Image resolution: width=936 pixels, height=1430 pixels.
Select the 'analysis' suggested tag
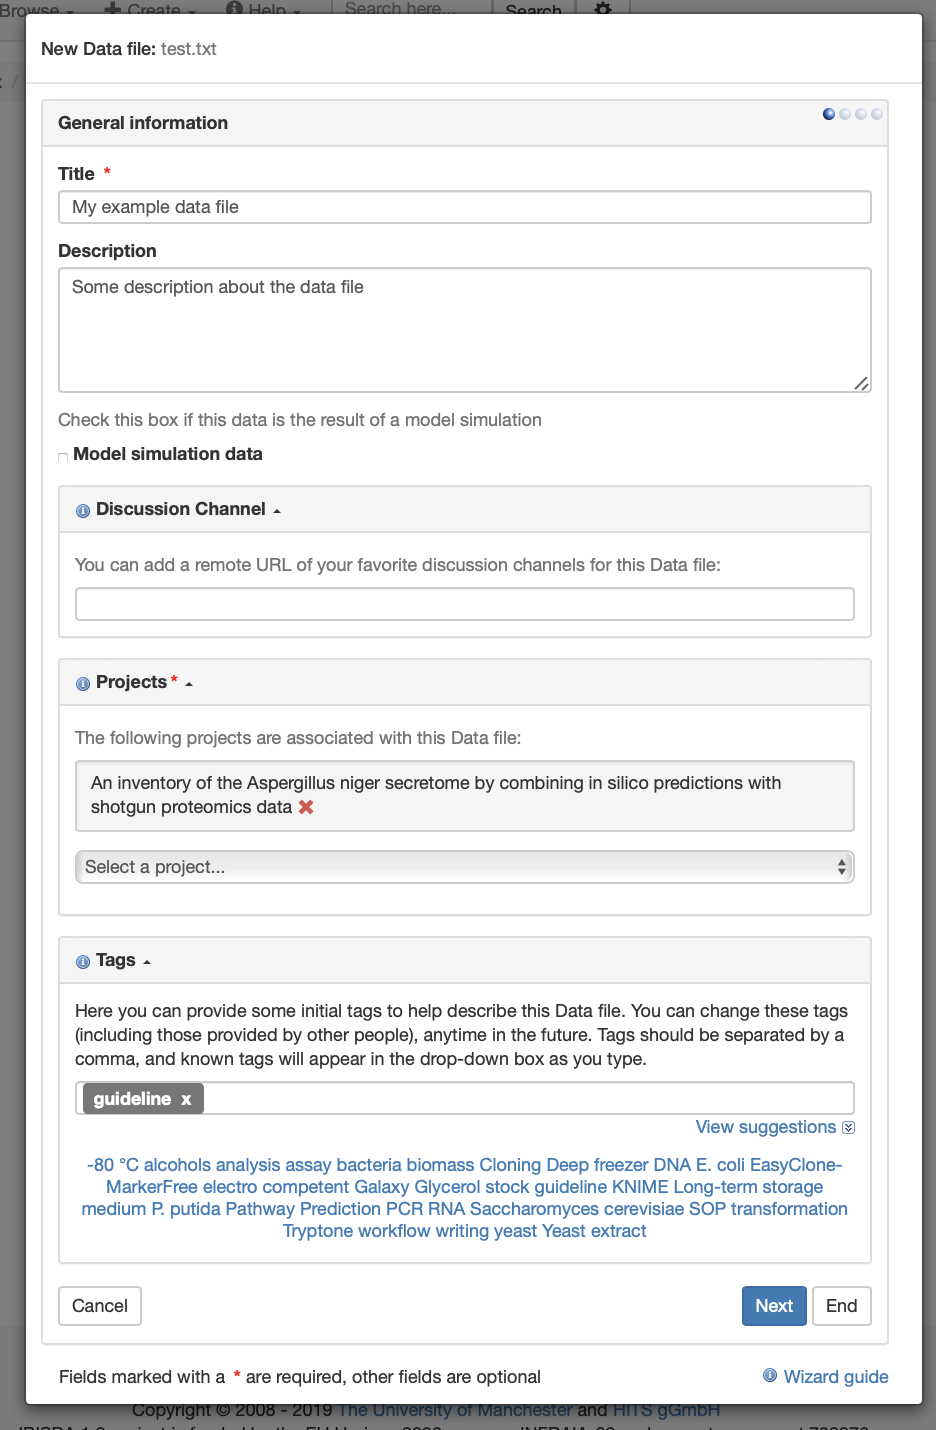tap(248, 1165)
